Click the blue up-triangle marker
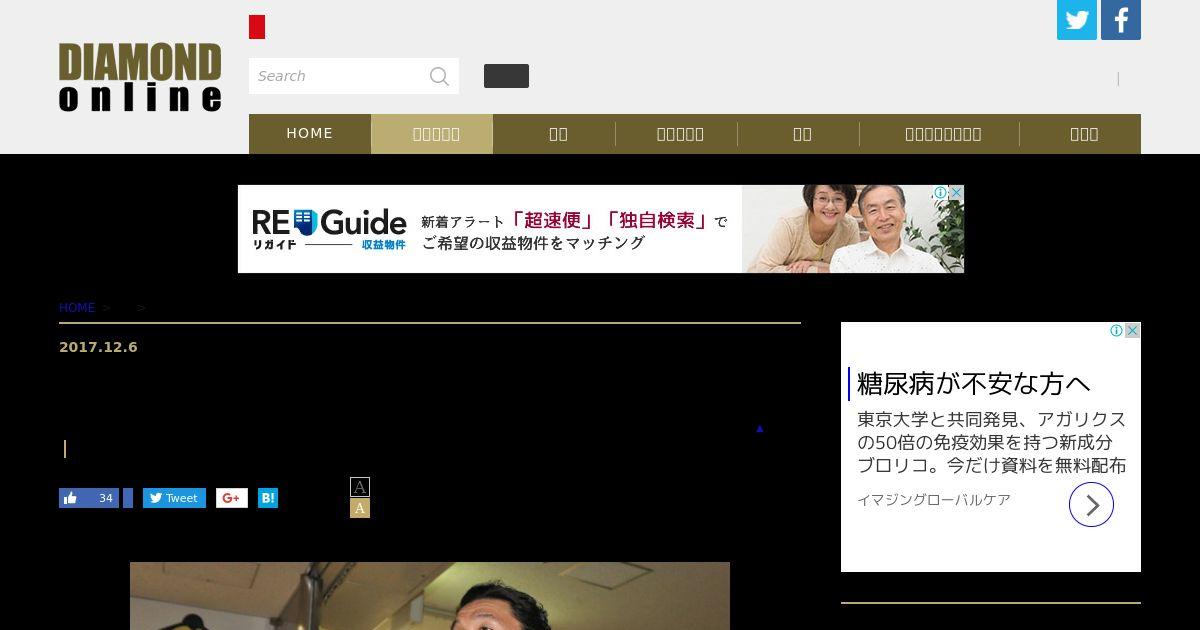 tap(760, 429)
